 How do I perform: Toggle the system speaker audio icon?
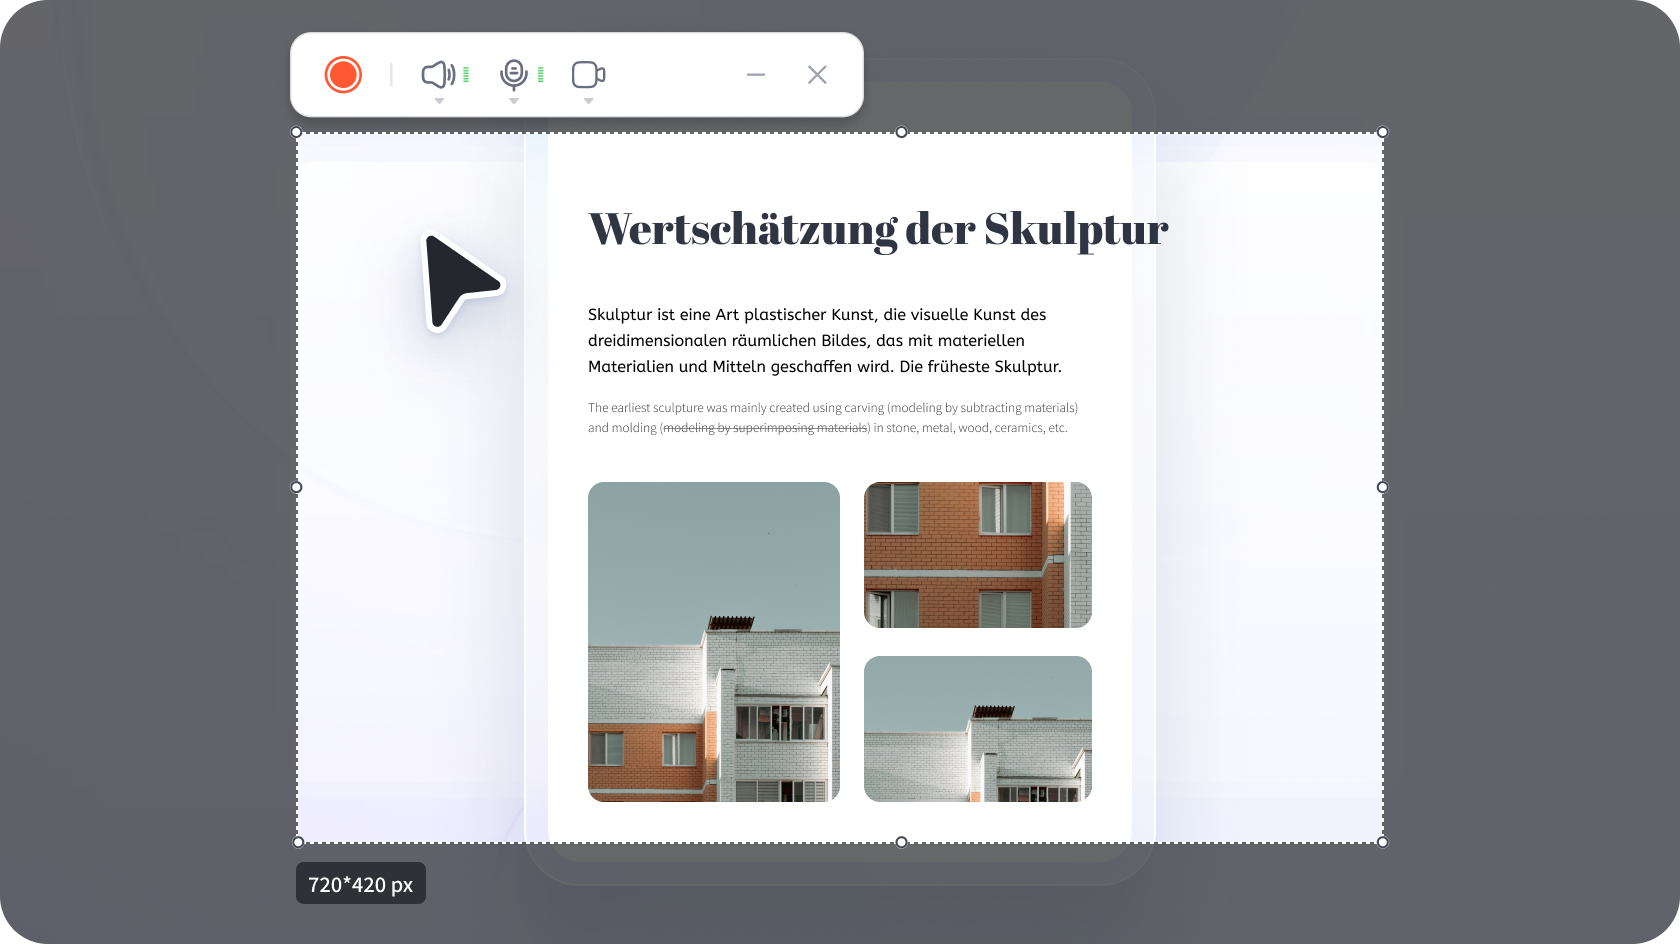pyautogui.click(x=438, y=74)
